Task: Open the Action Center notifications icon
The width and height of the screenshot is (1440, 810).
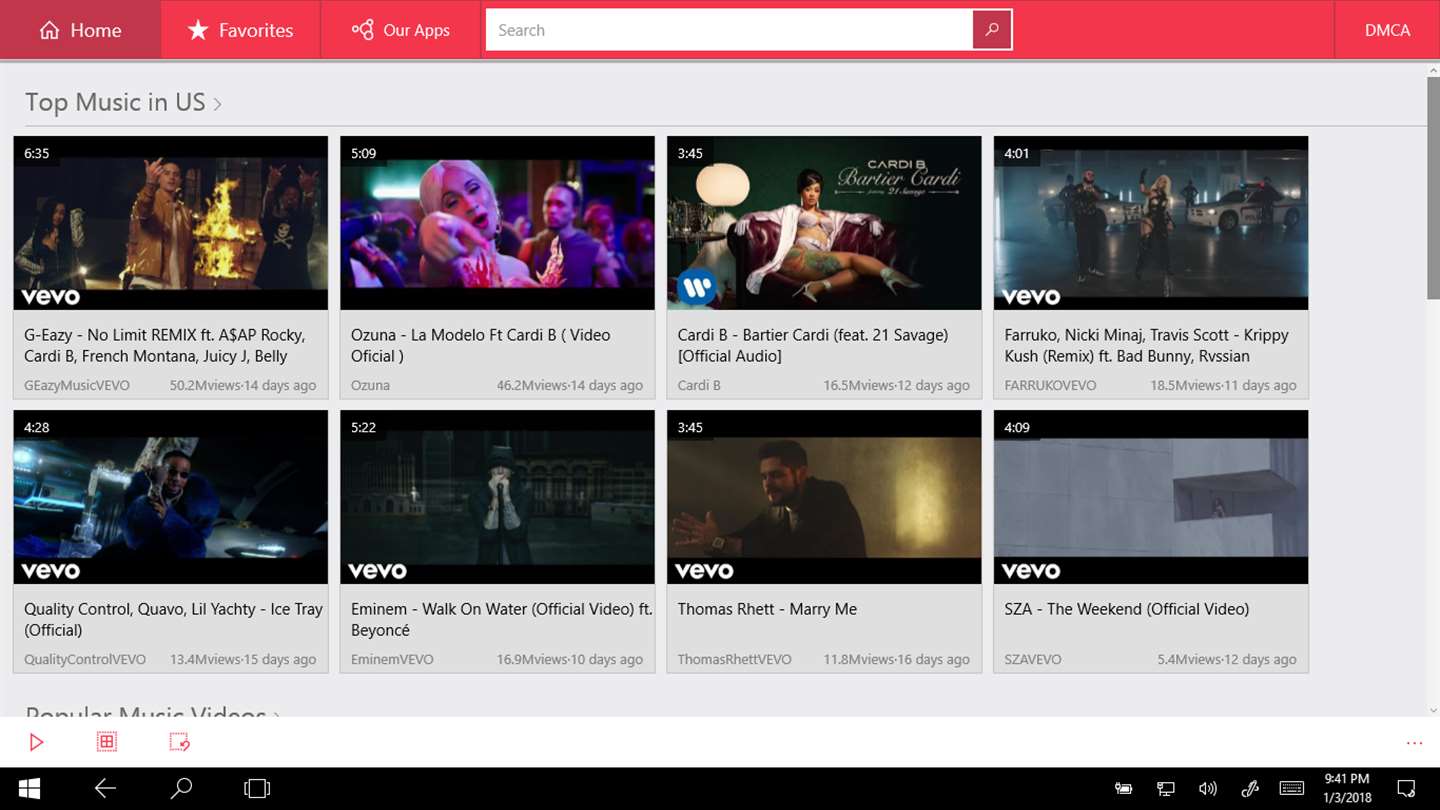Action: pyautogui.click(x=1406, y=789)
